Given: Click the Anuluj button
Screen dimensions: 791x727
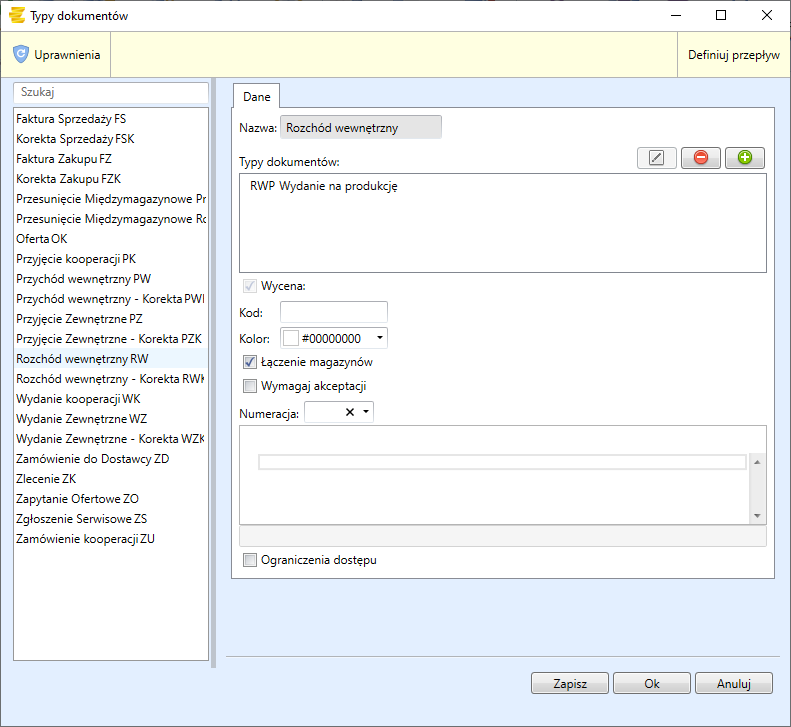Looking at the screenshot, I should coord(734,684).
